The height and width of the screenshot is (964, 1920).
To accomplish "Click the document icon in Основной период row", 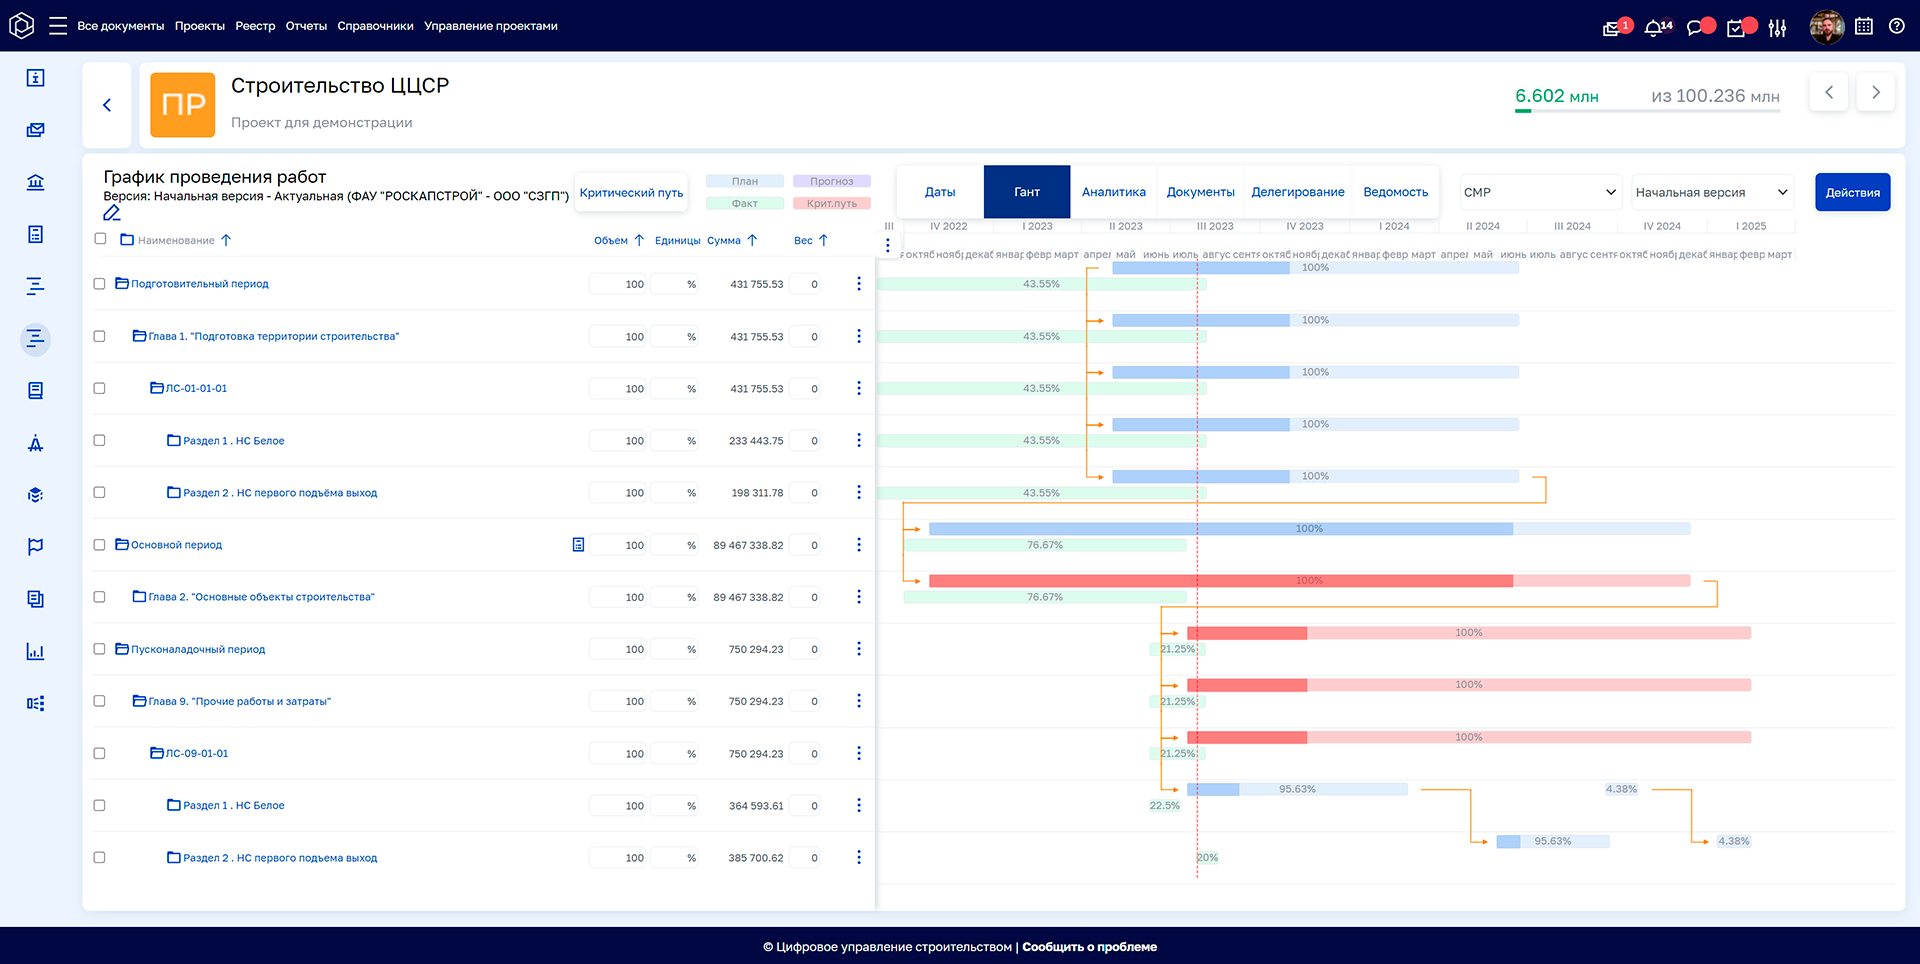I will click(x=578, y=545).
